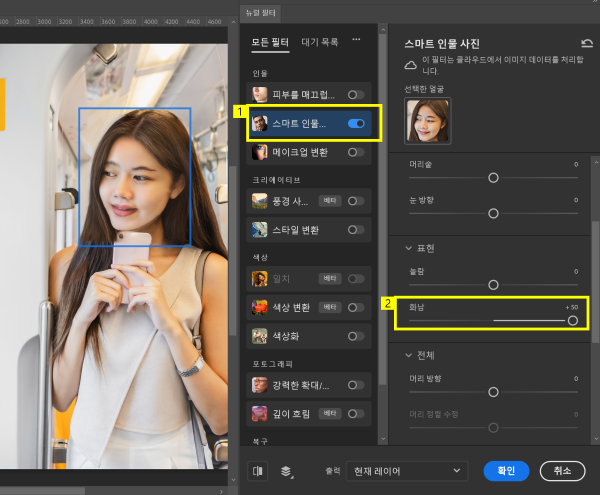Image resolution: width=600 pixels, height=495 pixels.
Task: Switch to the 대기 목록 tab
Action: (x=320, y=42)
